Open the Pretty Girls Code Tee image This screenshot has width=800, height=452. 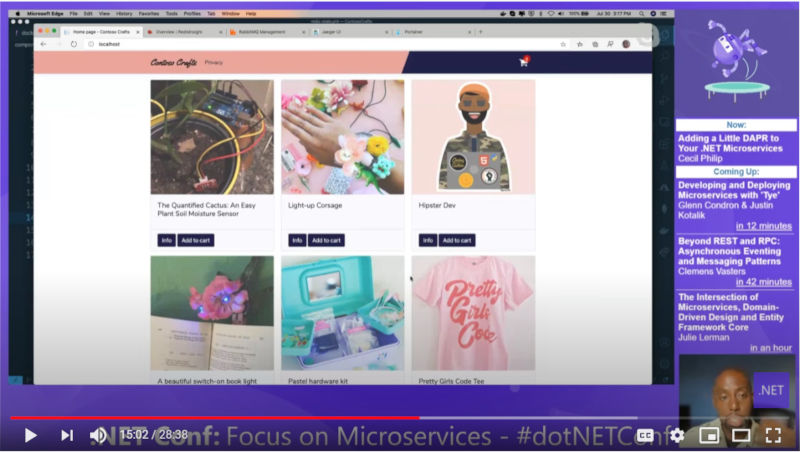[x=473, y=313]
